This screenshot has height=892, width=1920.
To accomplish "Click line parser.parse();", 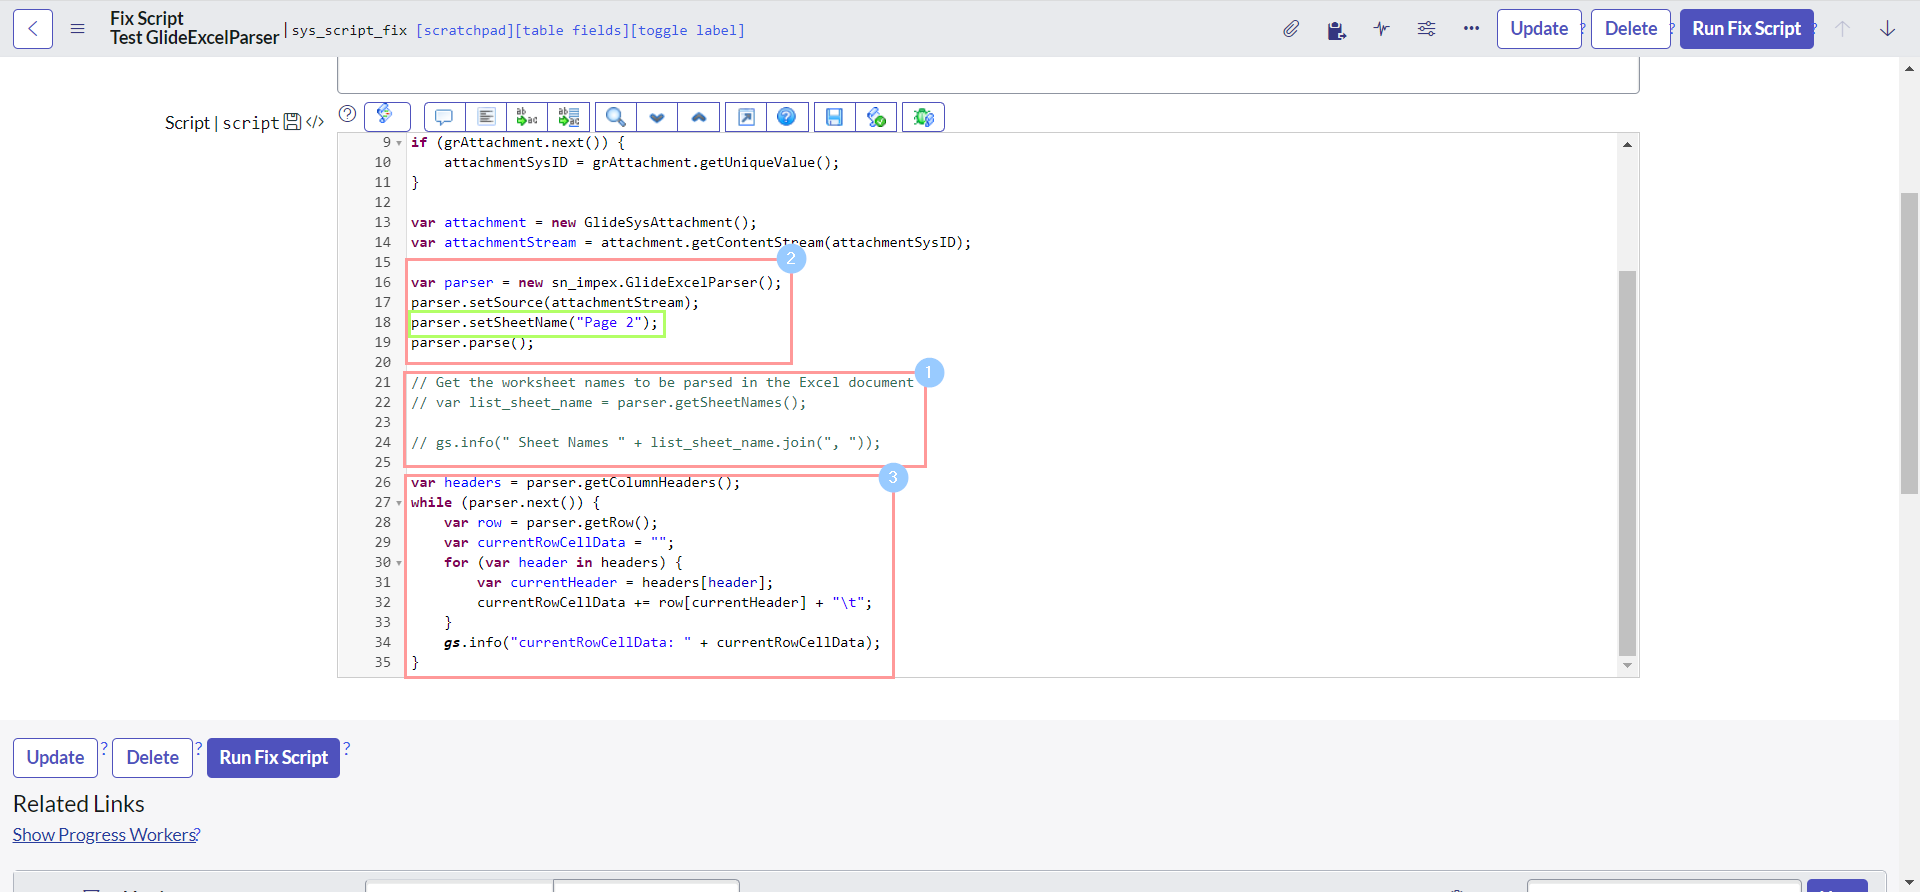I will (x=472, y=343).
